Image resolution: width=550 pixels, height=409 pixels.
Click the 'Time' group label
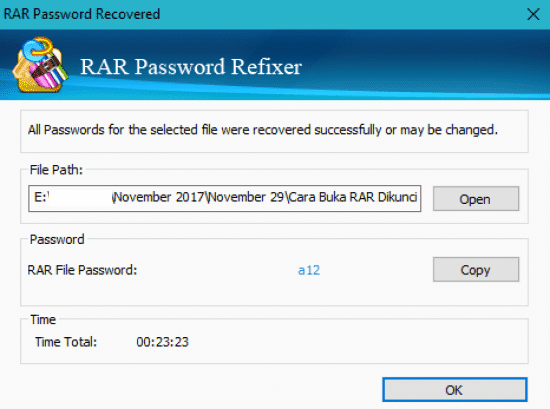(43, 320)
